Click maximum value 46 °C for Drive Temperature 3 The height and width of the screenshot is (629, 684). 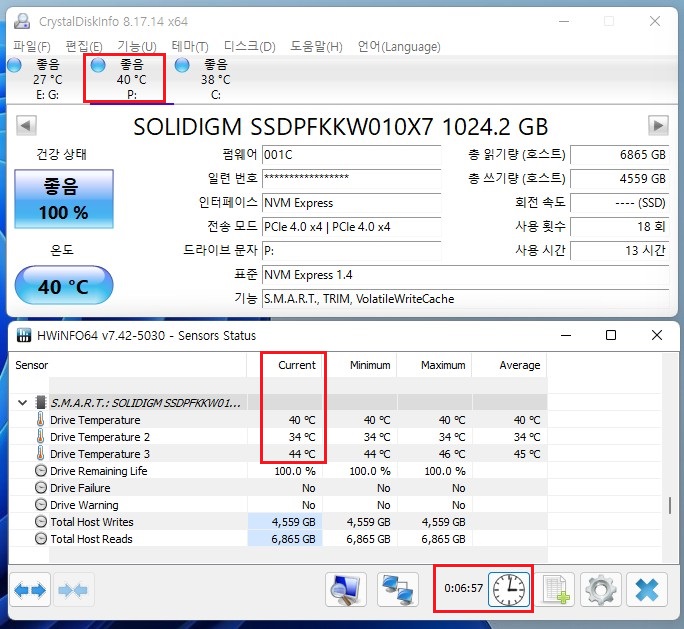[451, 454]
